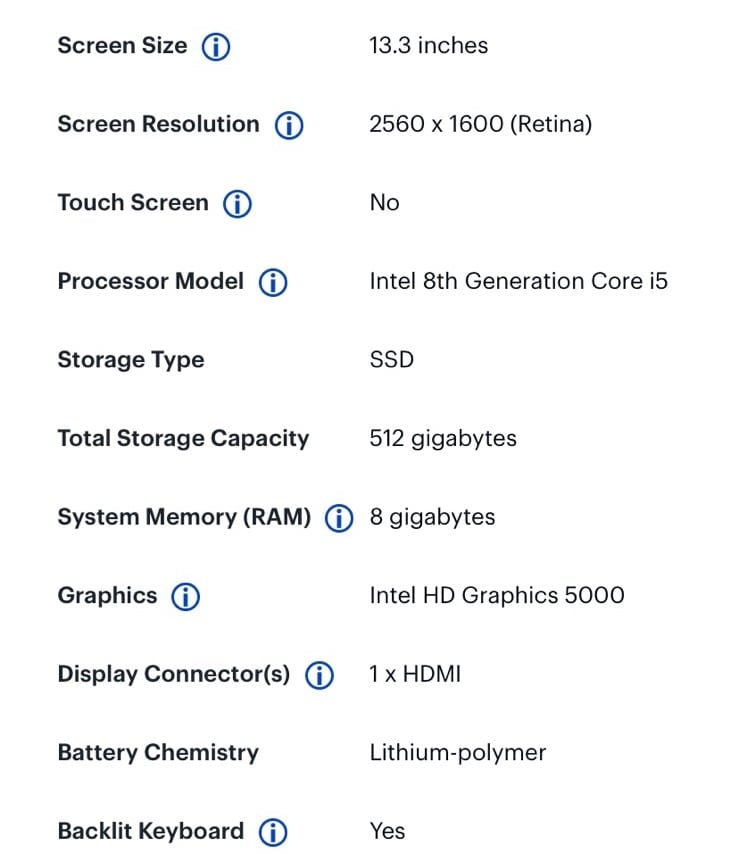
Task: Select the SSD value text
Action: (392, 359)
